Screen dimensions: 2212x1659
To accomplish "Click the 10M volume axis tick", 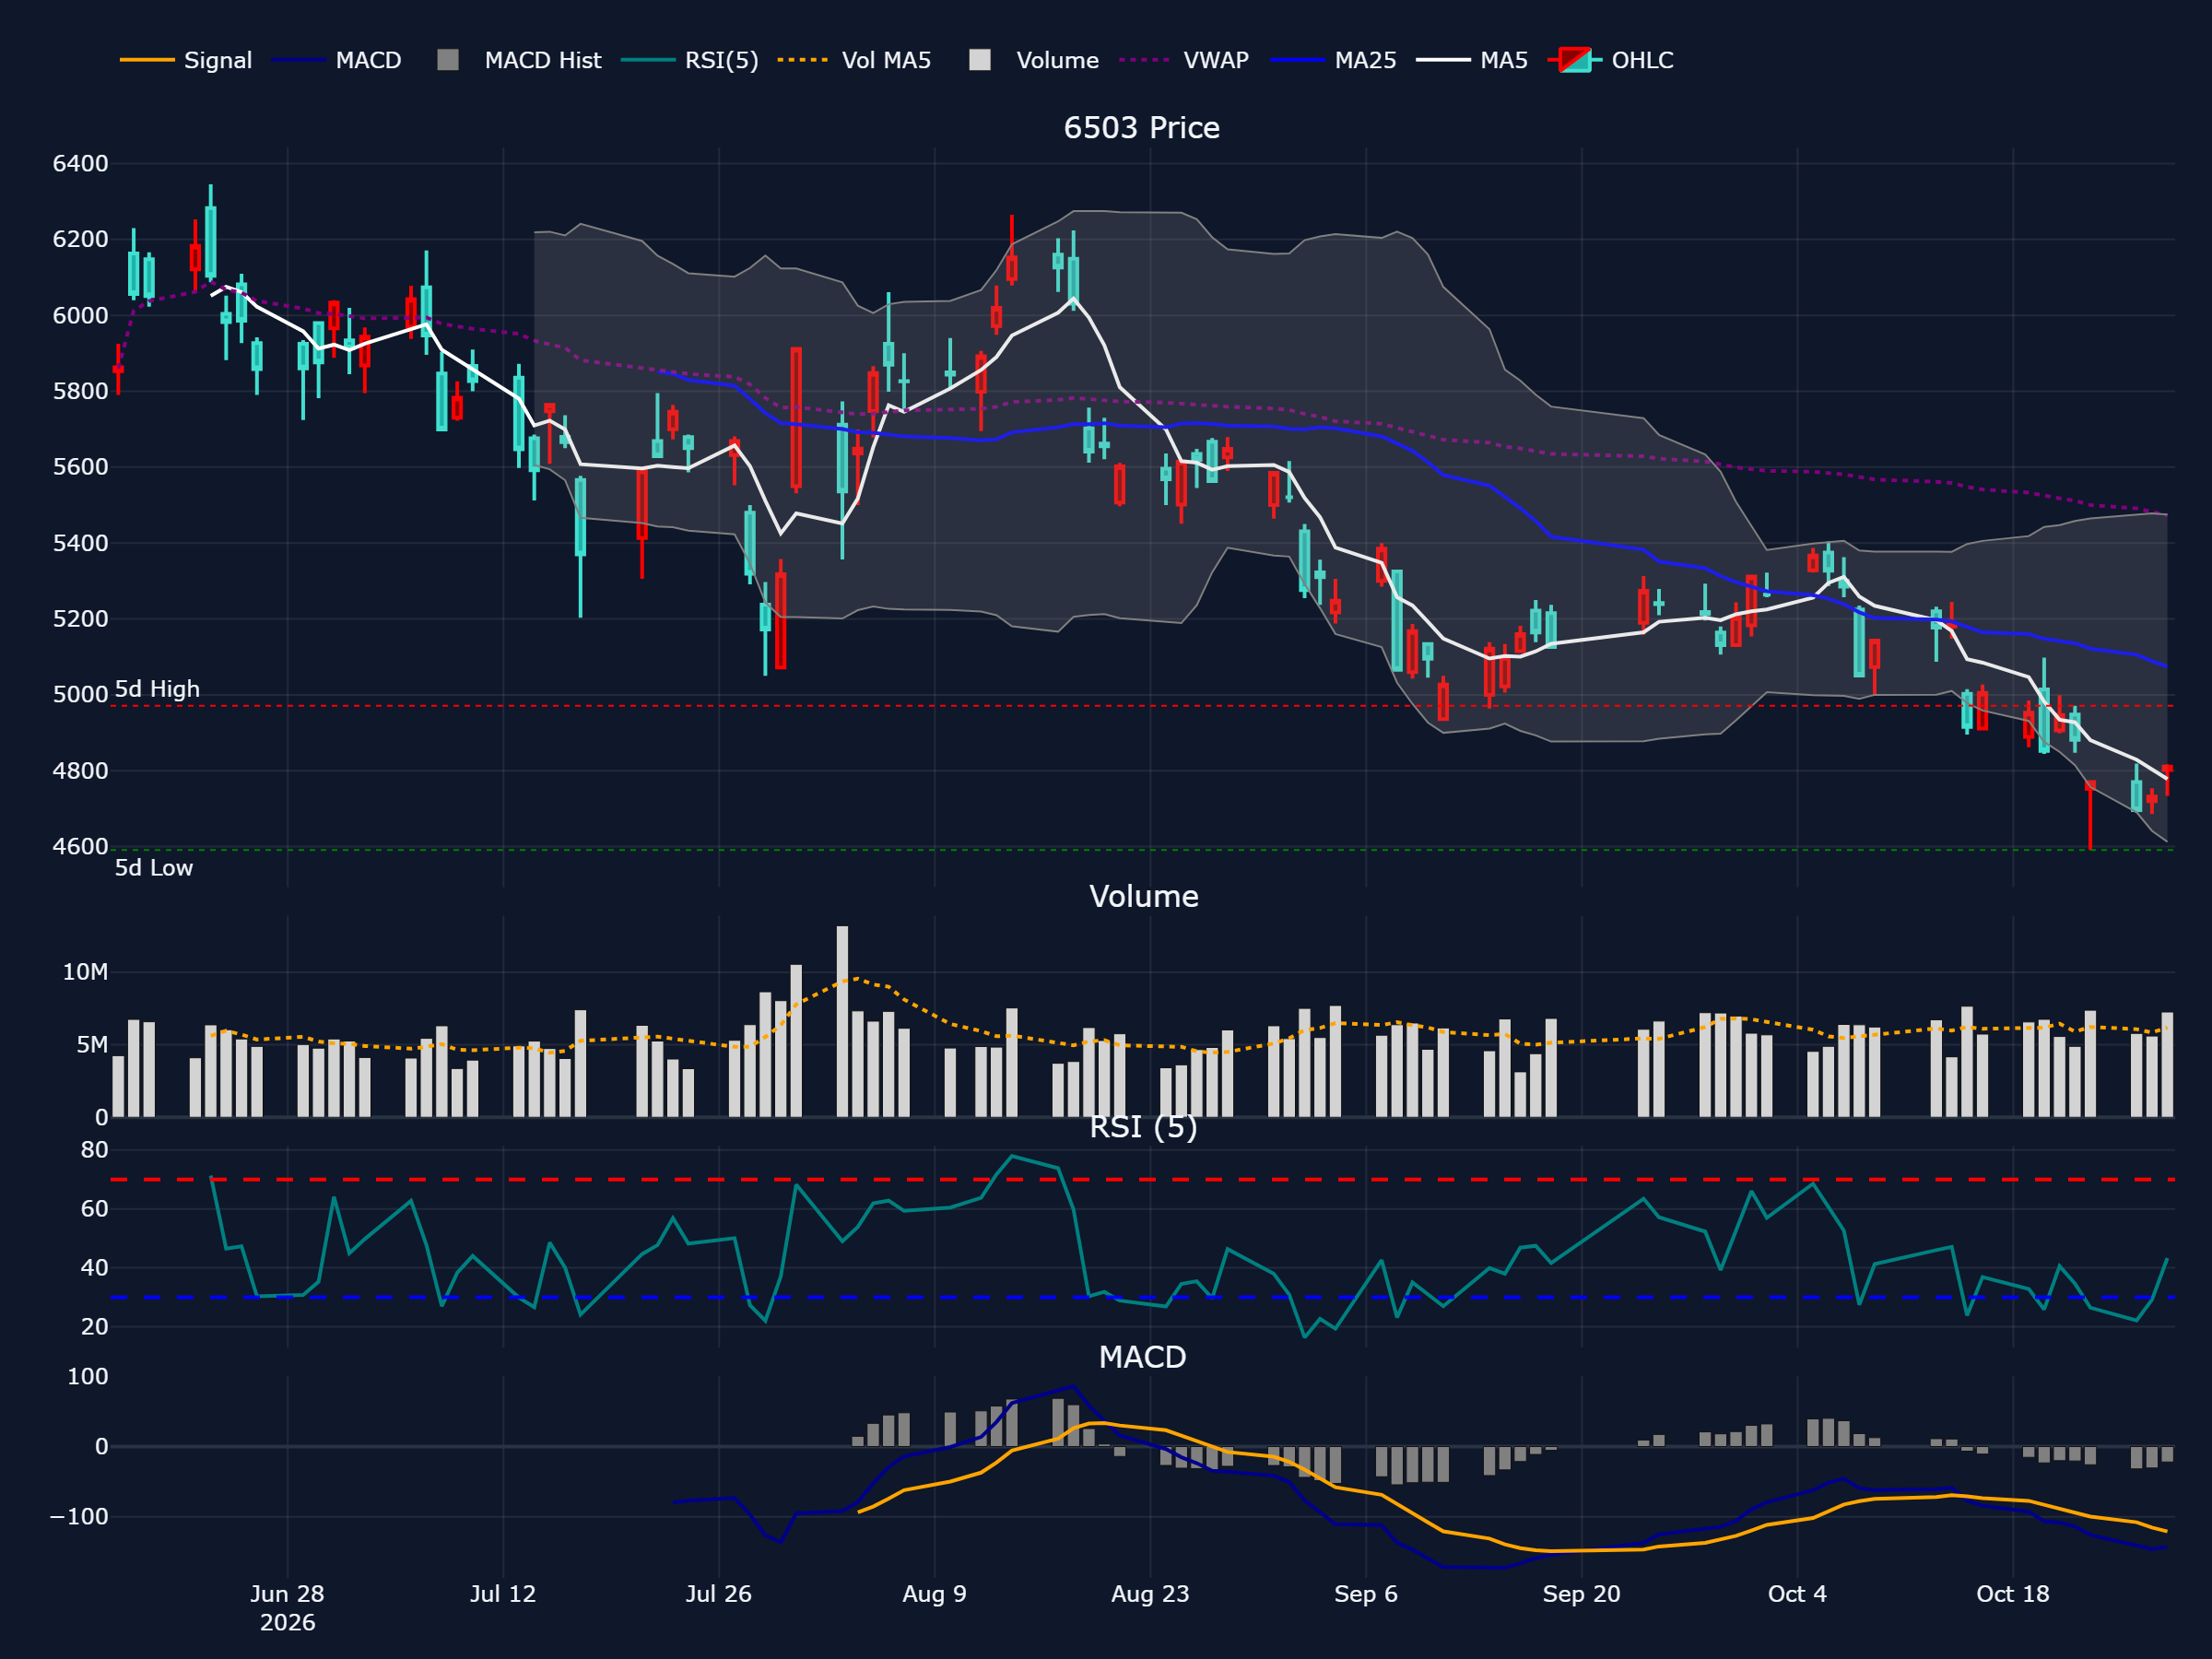I will pos(85,972).
